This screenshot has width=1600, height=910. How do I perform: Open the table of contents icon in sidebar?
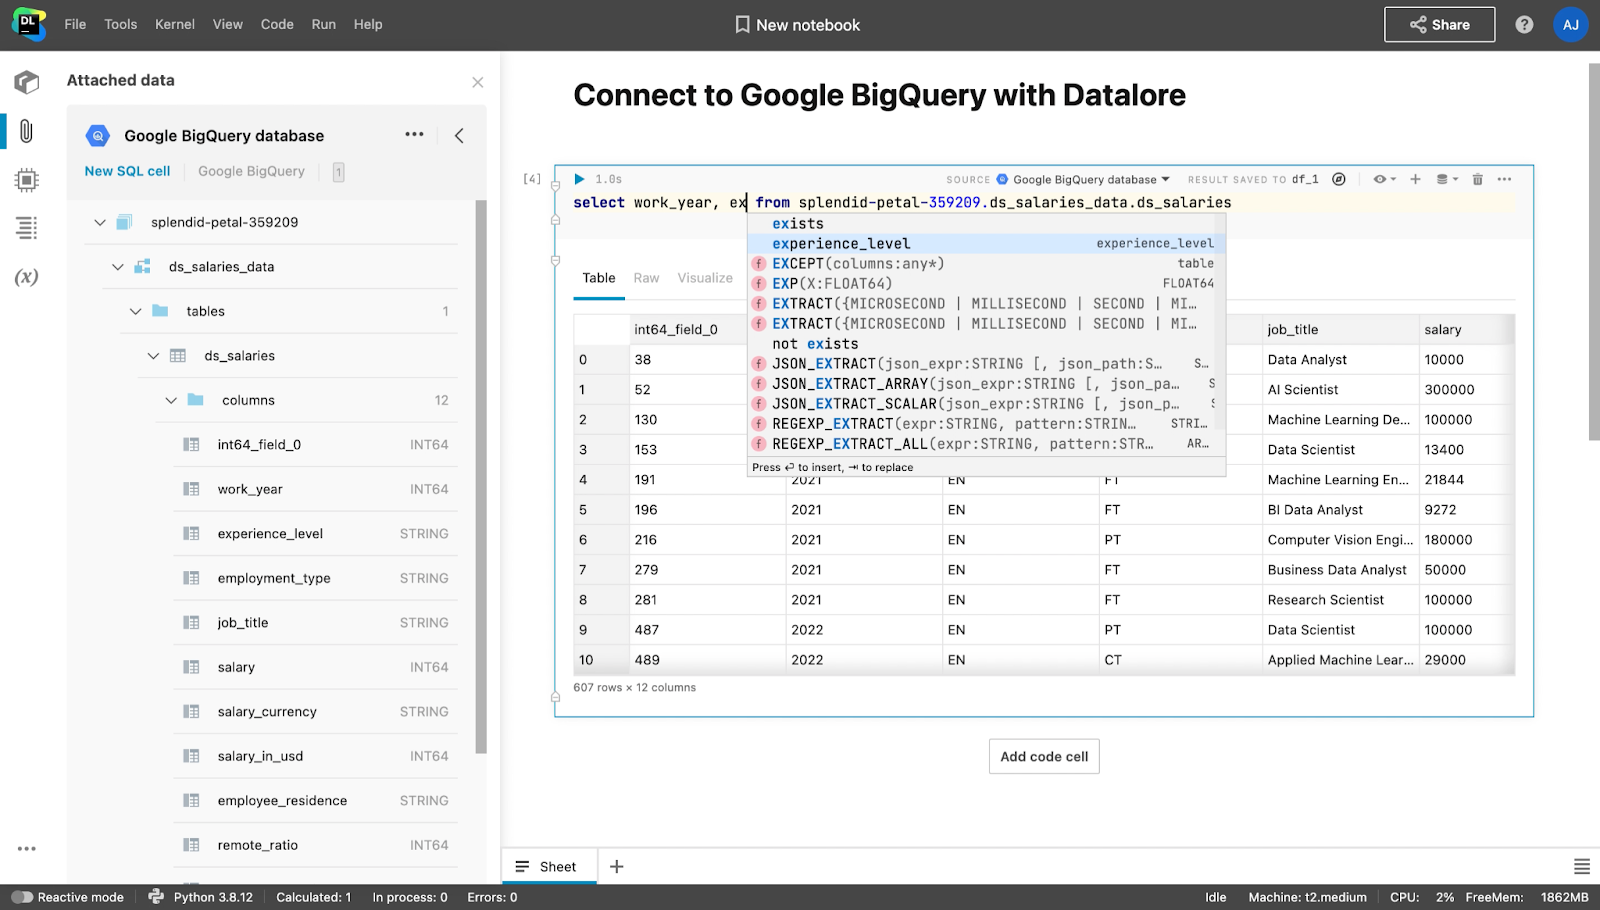tap(27, 228)
